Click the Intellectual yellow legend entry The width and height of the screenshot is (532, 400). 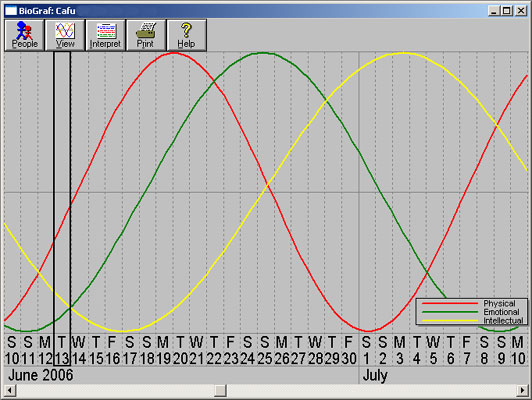coord(472,320)
